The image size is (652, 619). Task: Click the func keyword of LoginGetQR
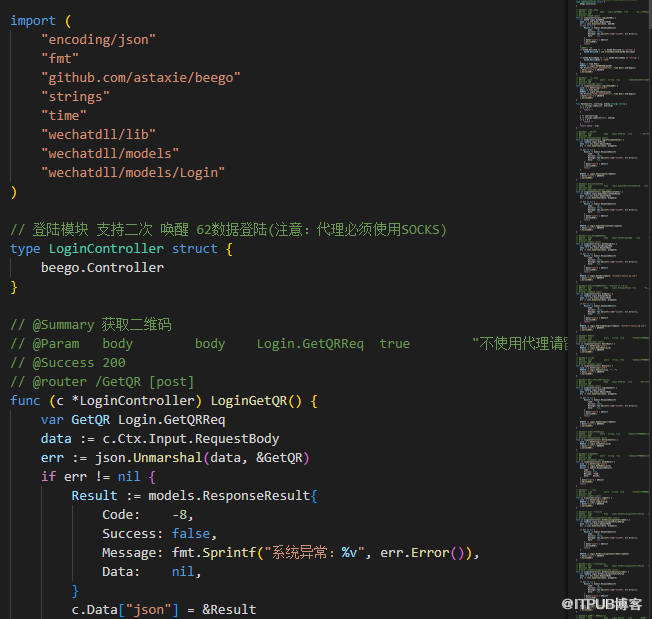25,401
